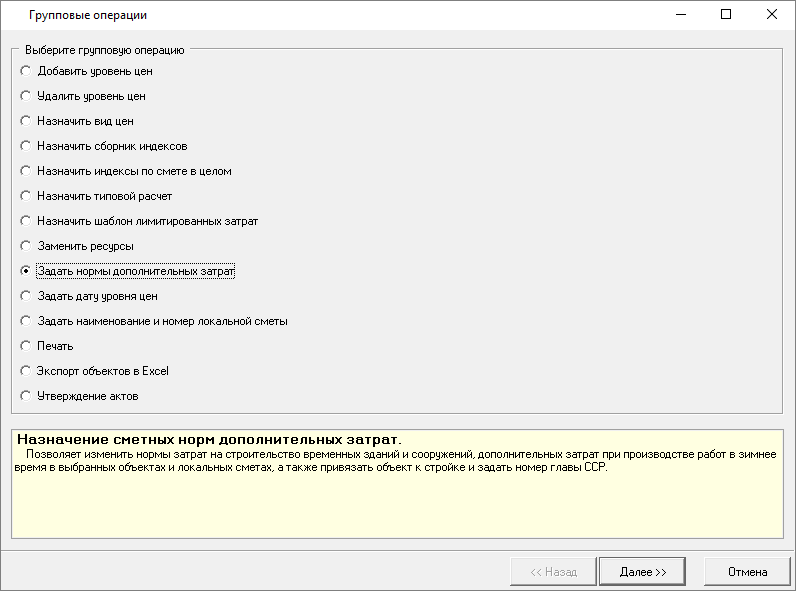Select 'Задать дату уровня цен' option

[26, 296]
